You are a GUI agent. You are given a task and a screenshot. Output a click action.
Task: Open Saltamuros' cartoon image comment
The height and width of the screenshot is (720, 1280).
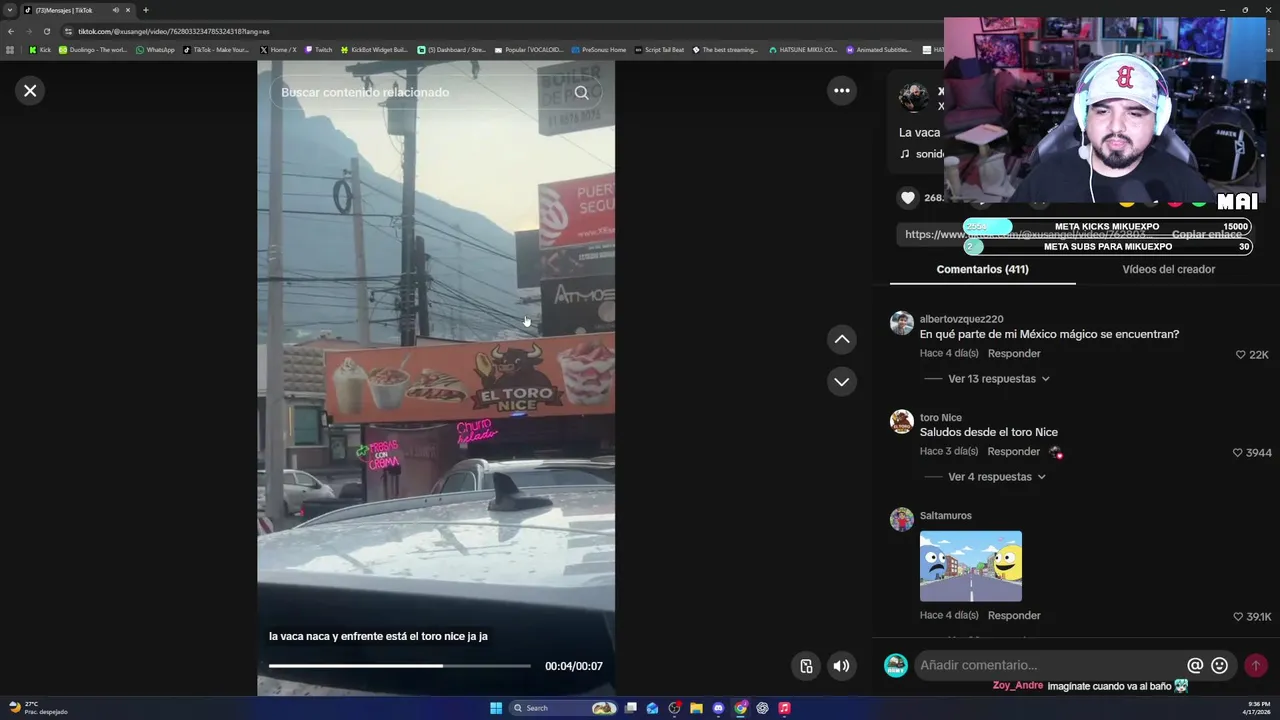(x=971, y=566)
